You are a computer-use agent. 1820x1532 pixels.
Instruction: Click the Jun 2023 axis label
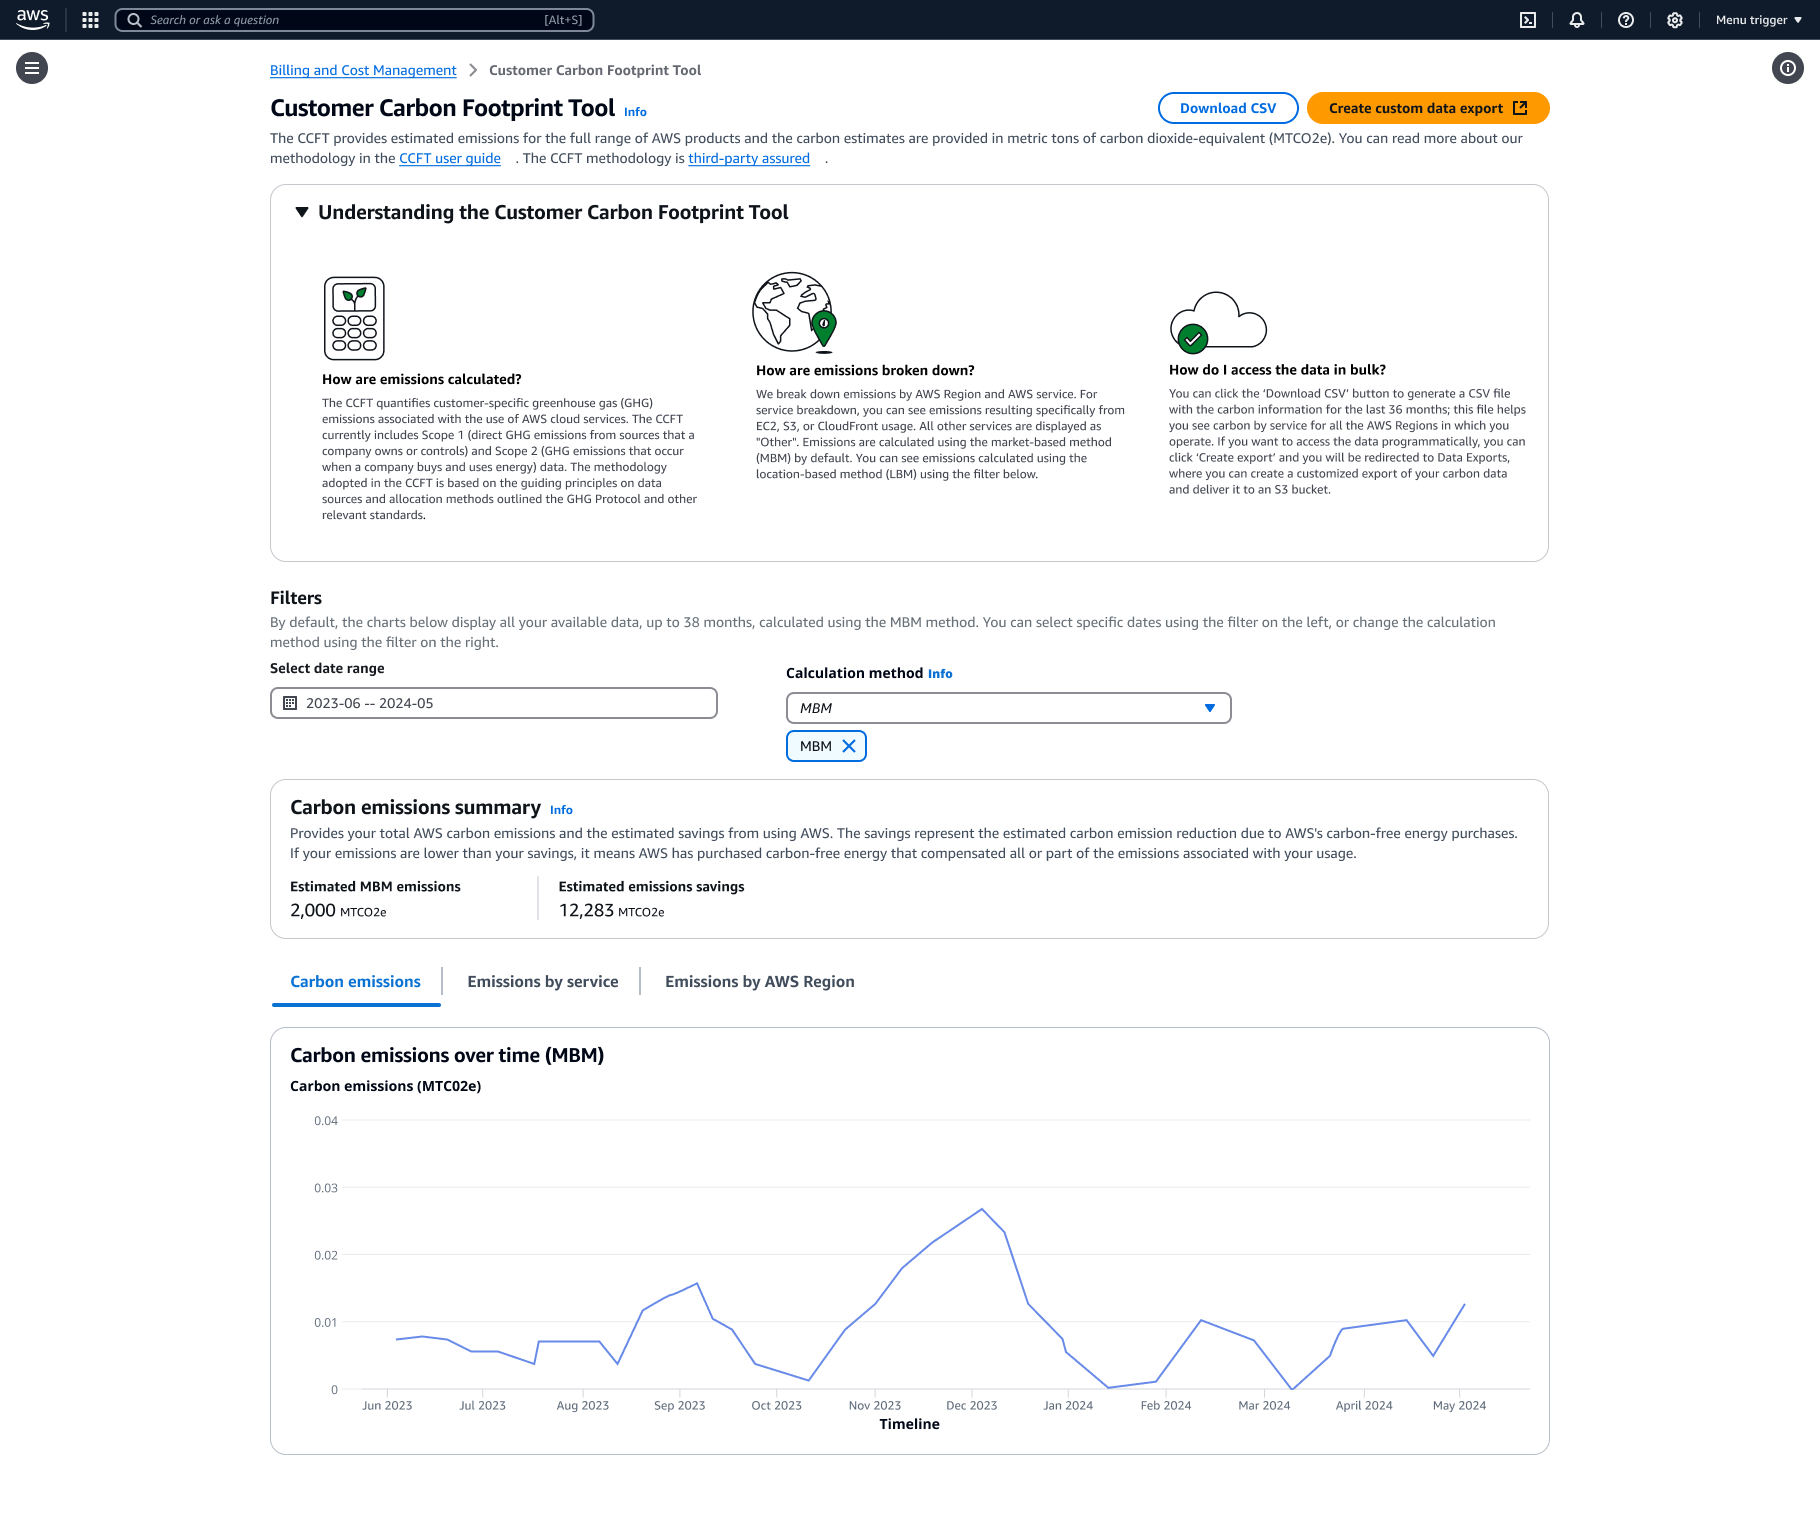(387, 1405)
